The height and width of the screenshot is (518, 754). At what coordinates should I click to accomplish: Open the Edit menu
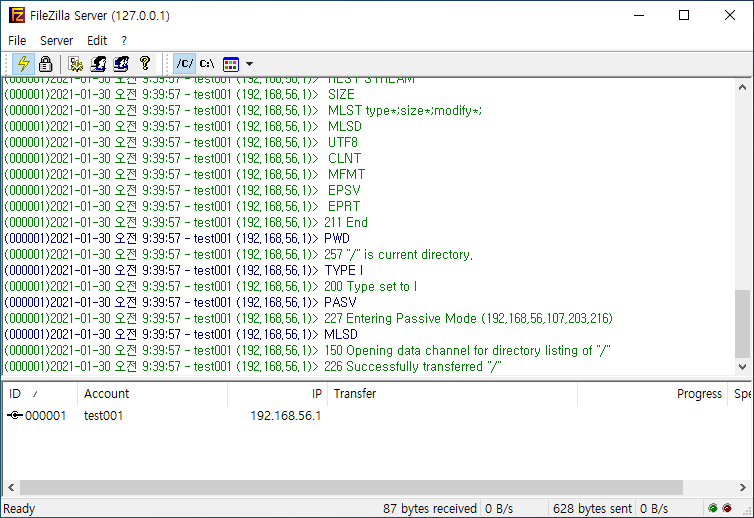coord(97,40)
